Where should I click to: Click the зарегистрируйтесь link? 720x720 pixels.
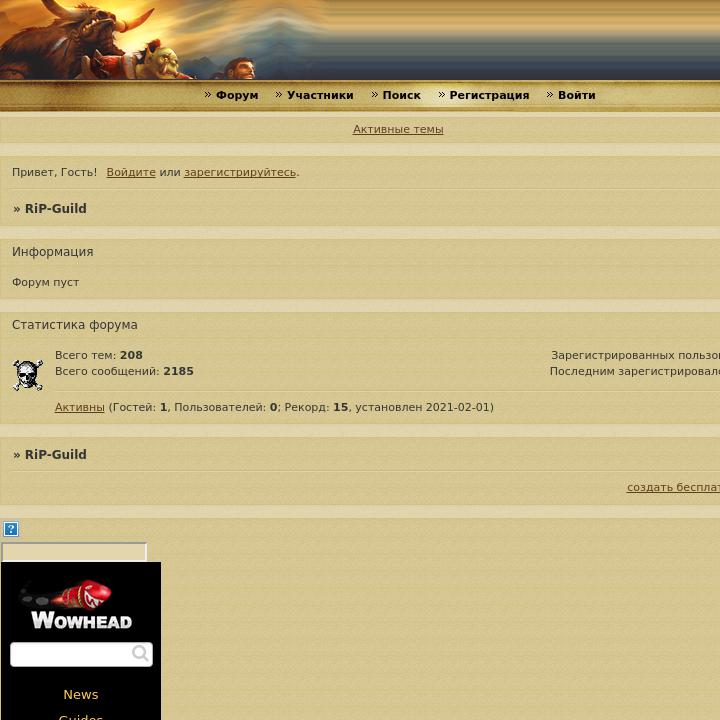[240, 172]
